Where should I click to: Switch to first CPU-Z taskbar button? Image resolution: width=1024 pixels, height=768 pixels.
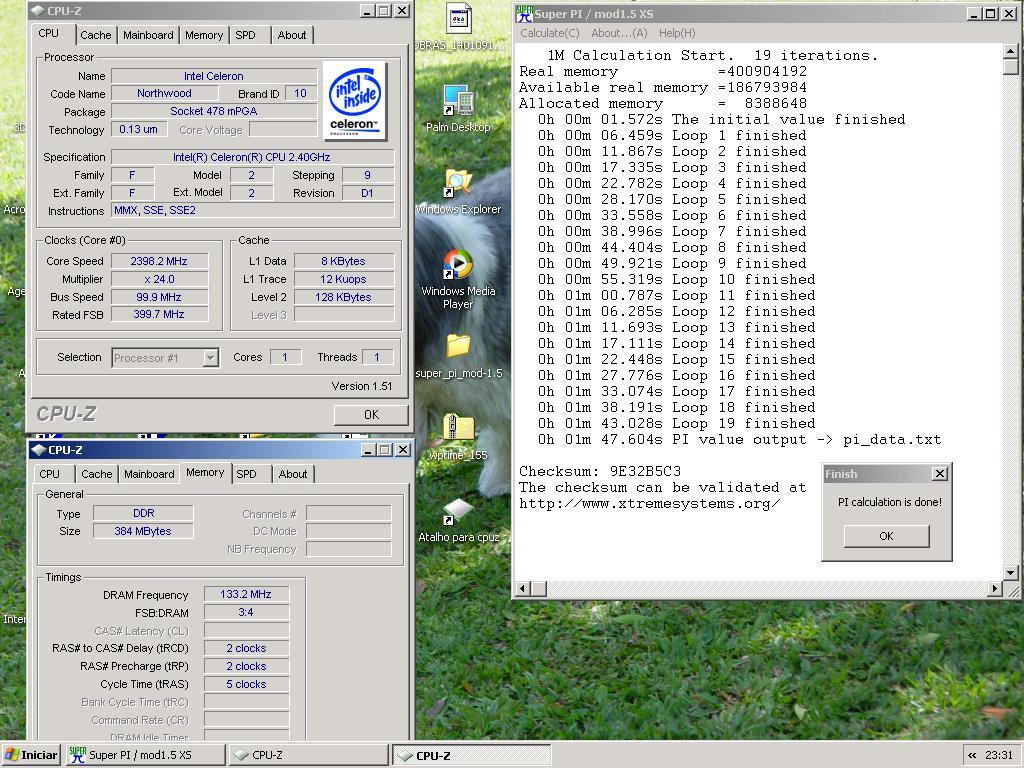(x=308, y=755)
